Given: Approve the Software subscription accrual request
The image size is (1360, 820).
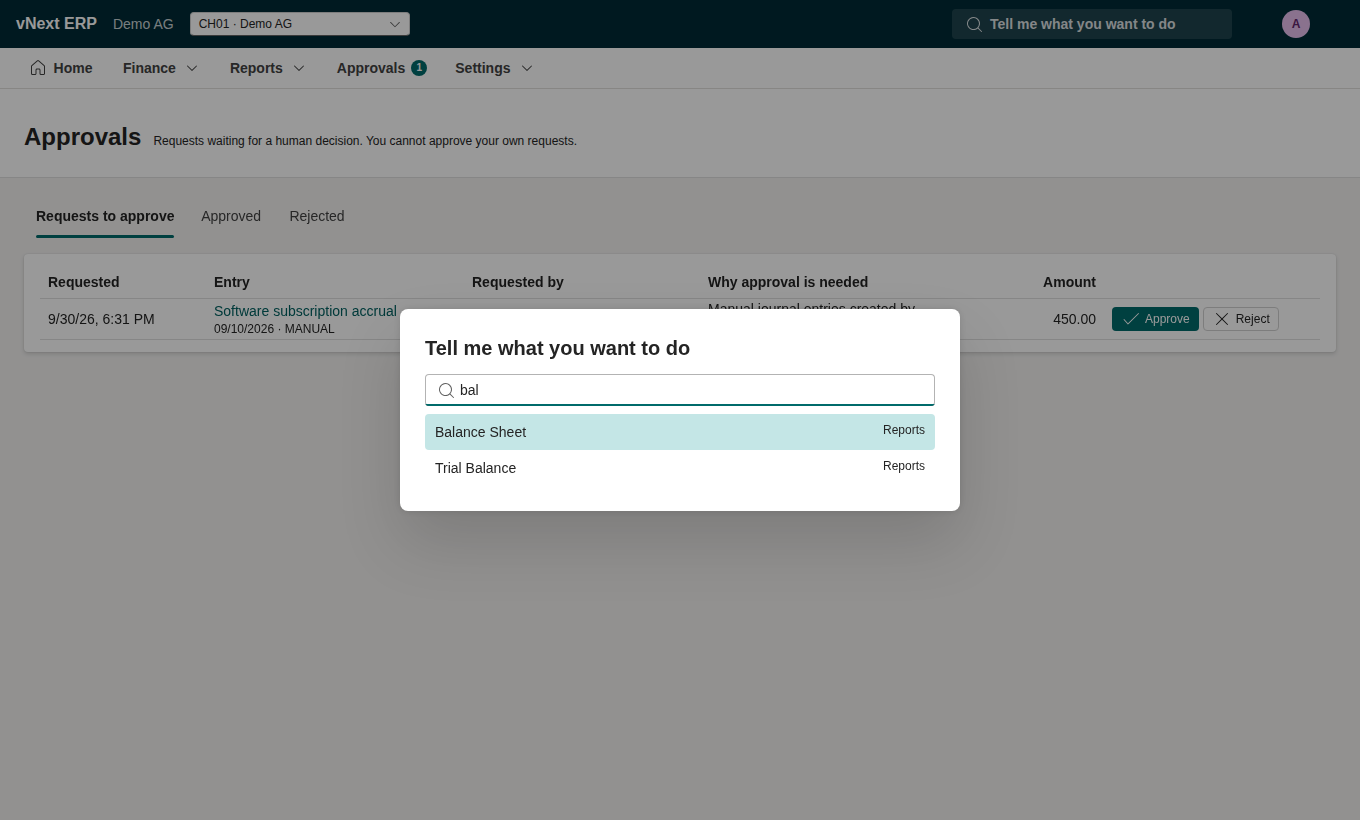Looking at the screenshot, I should tap(1155, 319).
